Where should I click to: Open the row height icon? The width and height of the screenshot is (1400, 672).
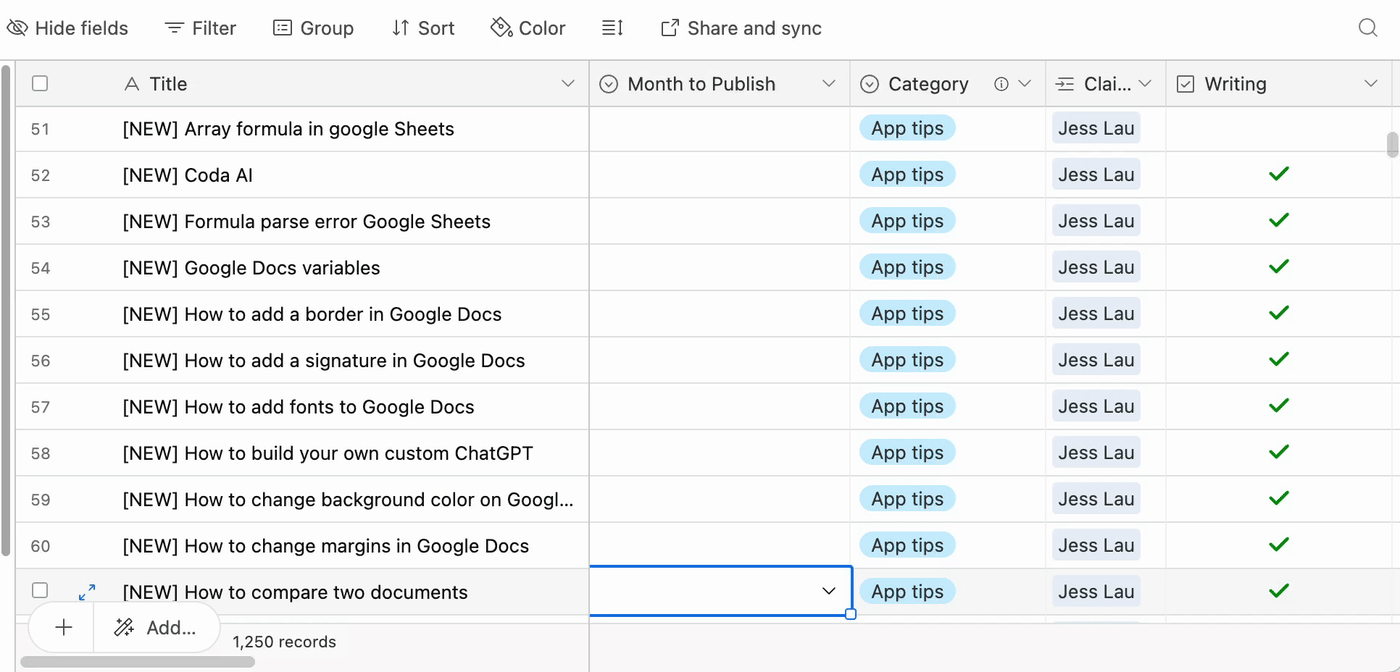(612, 28)
